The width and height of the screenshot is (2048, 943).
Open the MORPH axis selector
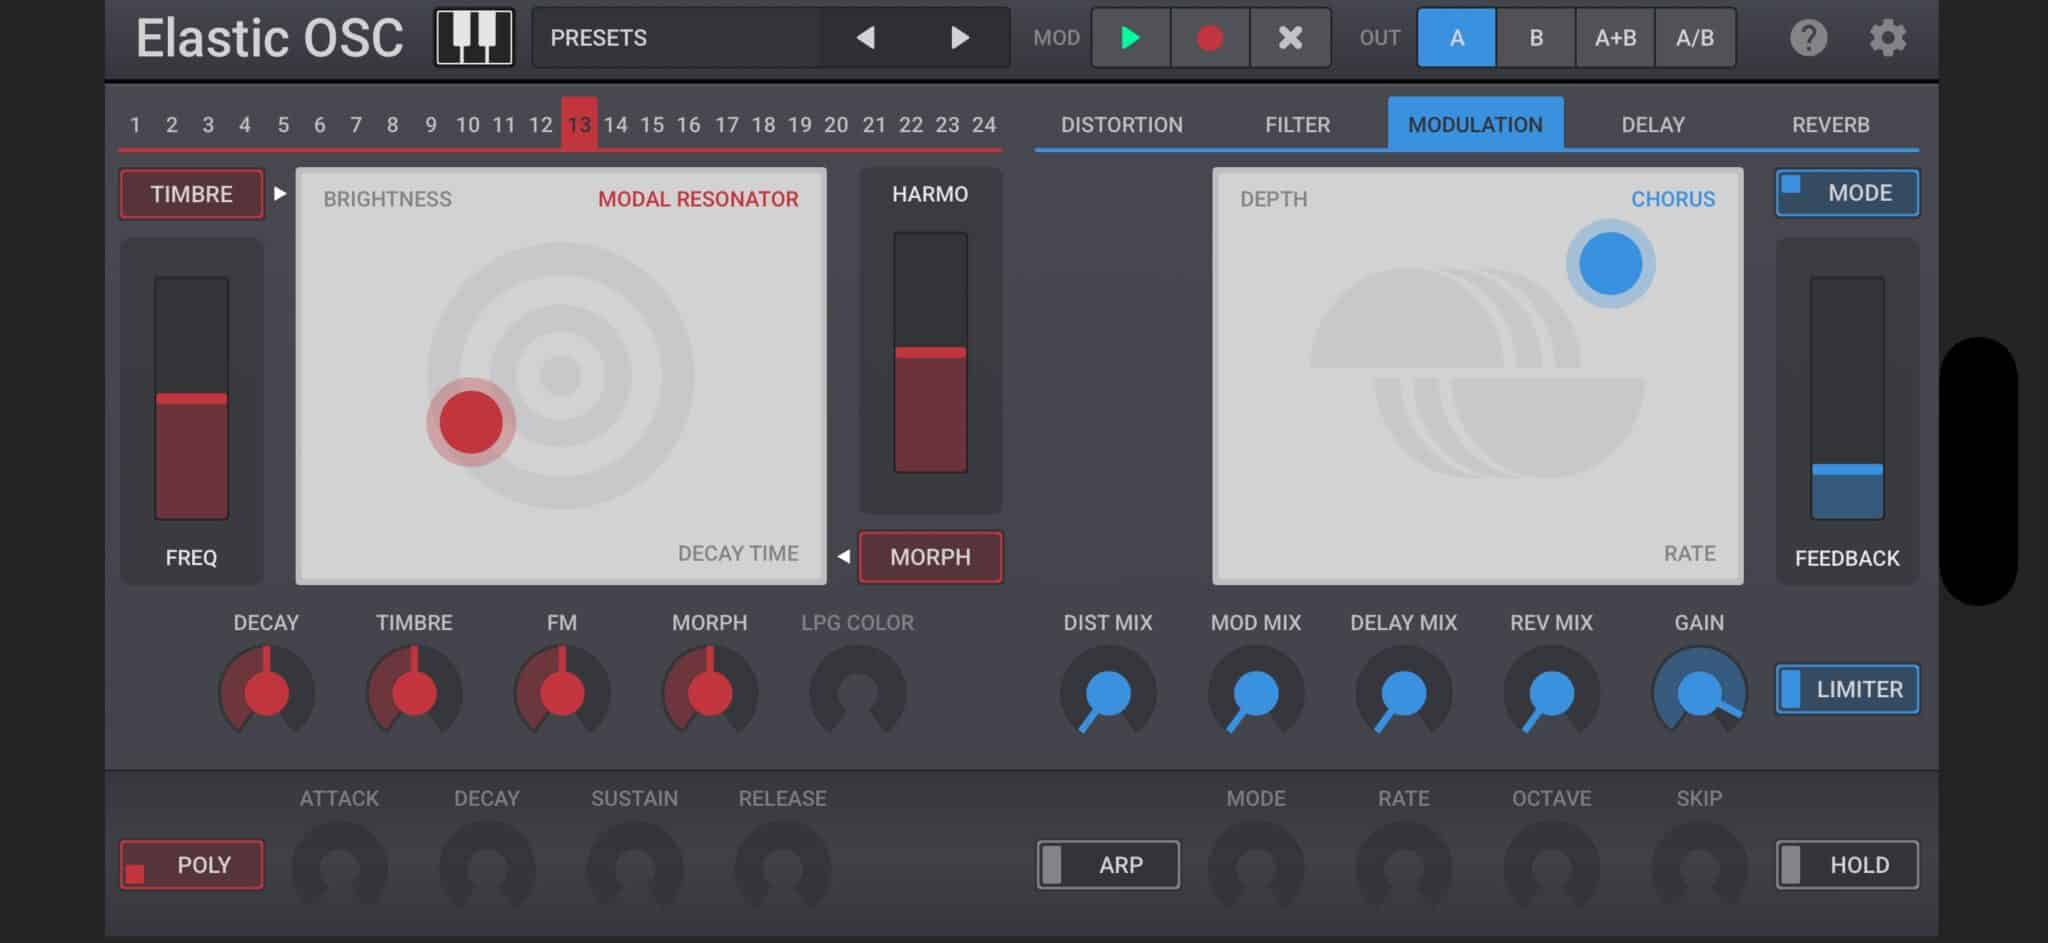[x=930, y=557]
